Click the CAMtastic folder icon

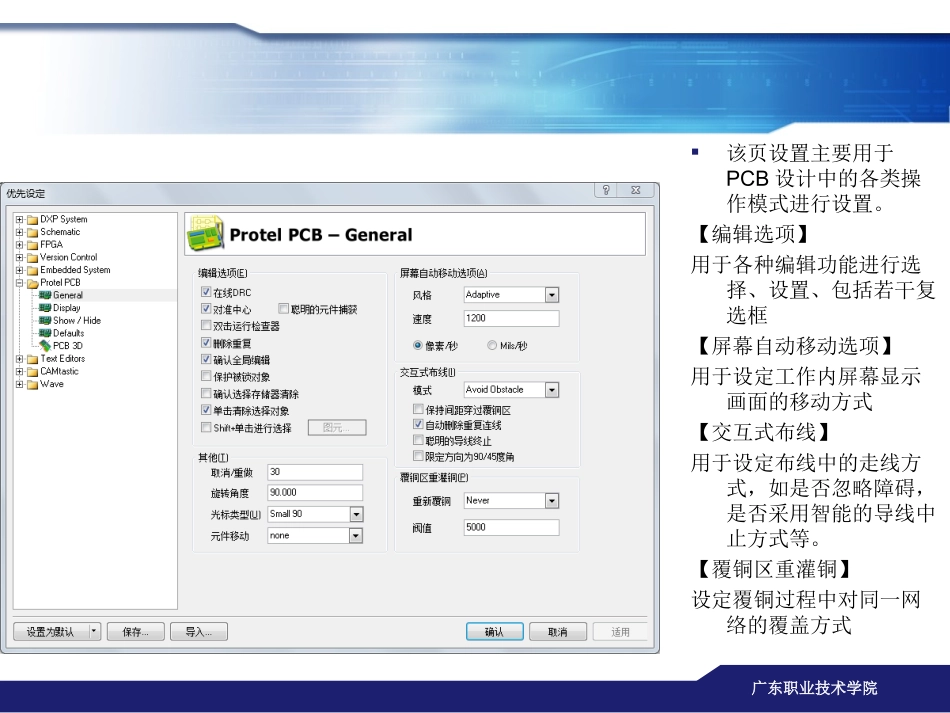pyautogui.click(x=33, y=372)
